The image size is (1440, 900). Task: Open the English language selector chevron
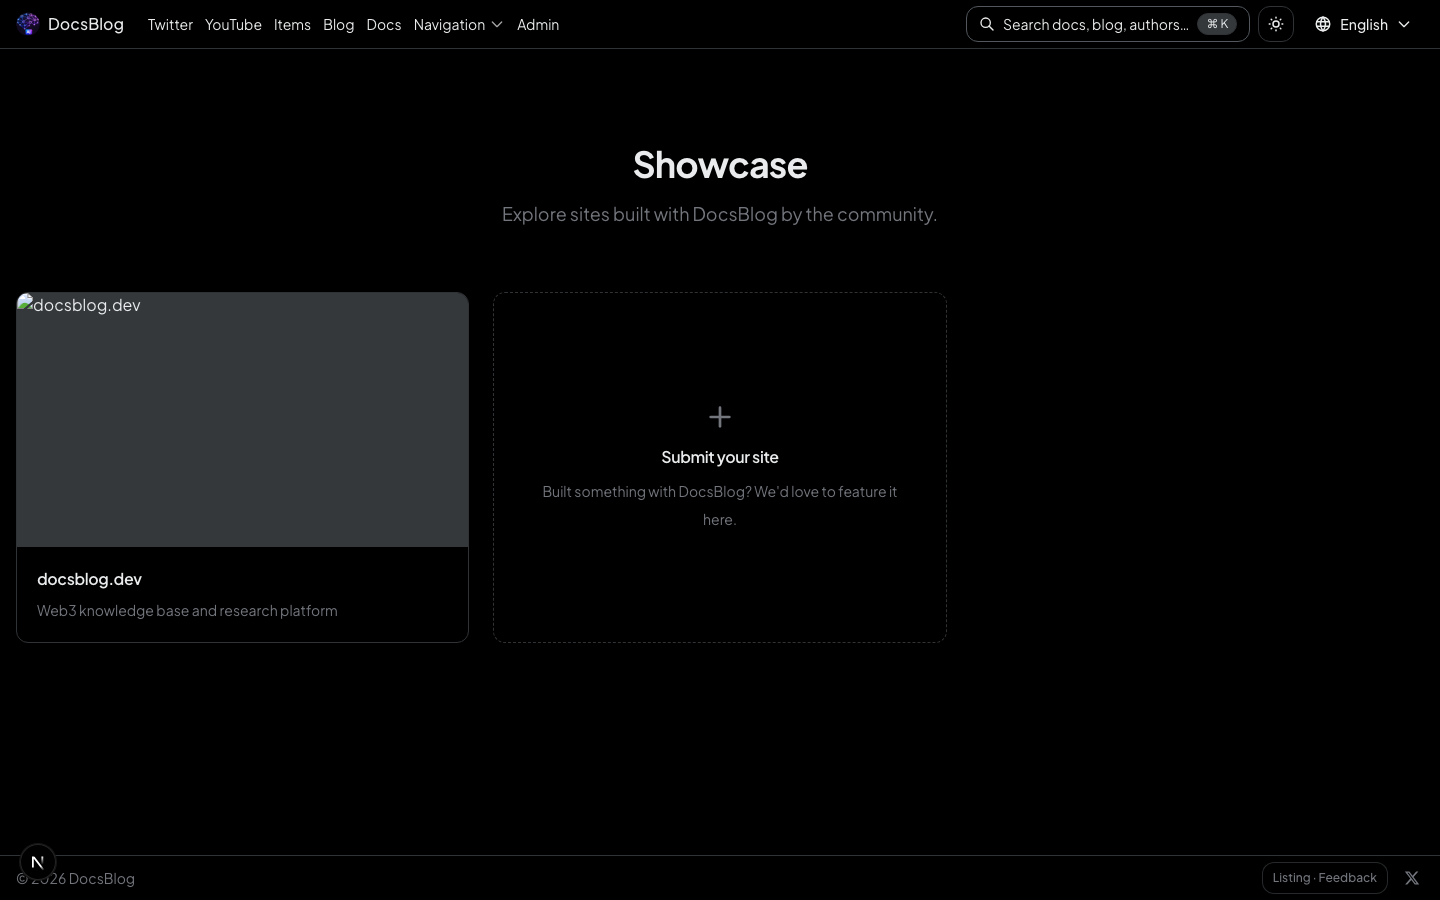[1404, 24]
